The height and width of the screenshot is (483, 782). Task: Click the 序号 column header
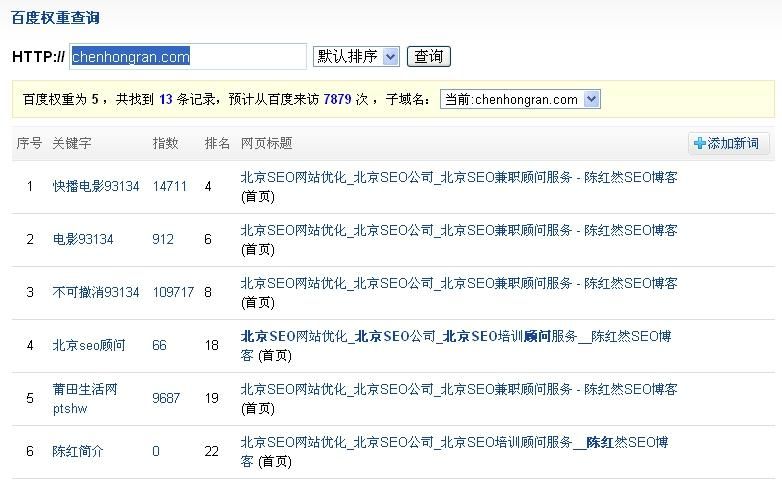(29, 144)
